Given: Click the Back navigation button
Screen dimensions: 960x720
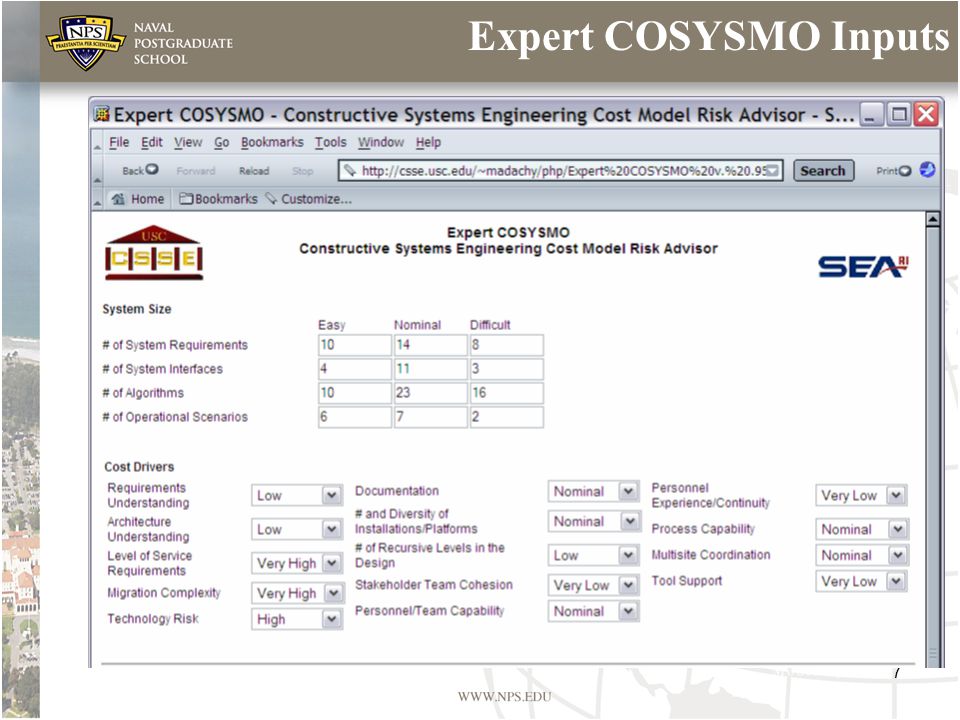Looking at the screenshot, I should (140, 170).
